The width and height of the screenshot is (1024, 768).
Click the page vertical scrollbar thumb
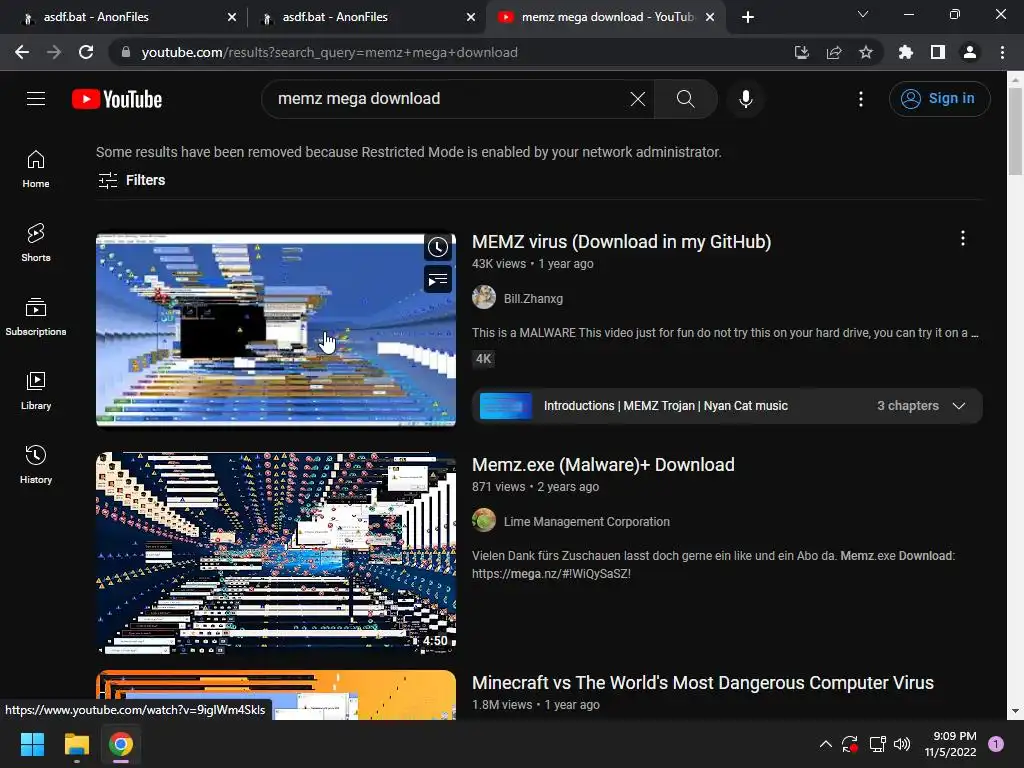pyautogui.click(x=1015, y=131)
